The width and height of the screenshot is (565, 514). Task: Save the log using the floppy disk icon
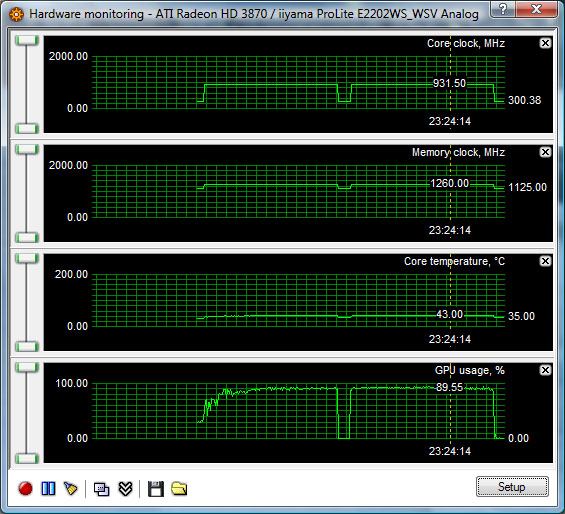click(156, 489)
